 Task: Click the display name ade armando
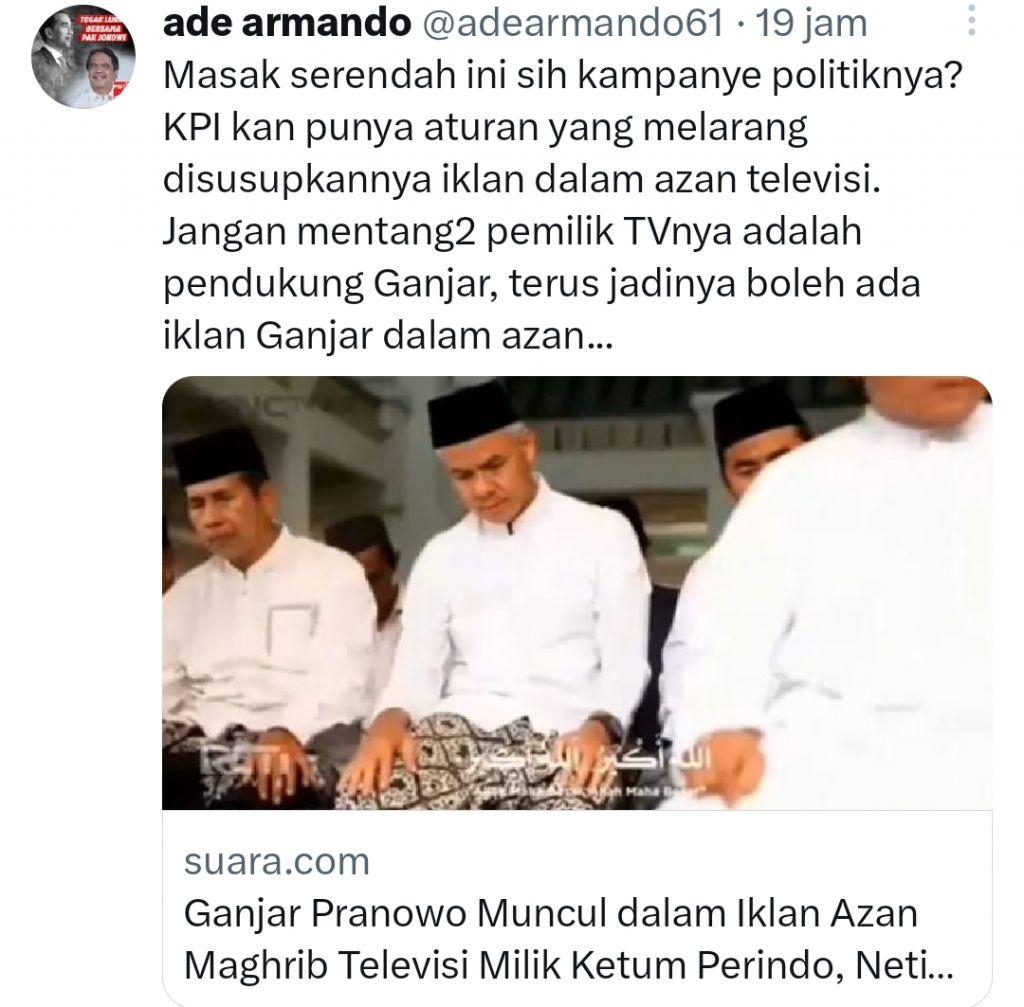[x=287, y=24]
